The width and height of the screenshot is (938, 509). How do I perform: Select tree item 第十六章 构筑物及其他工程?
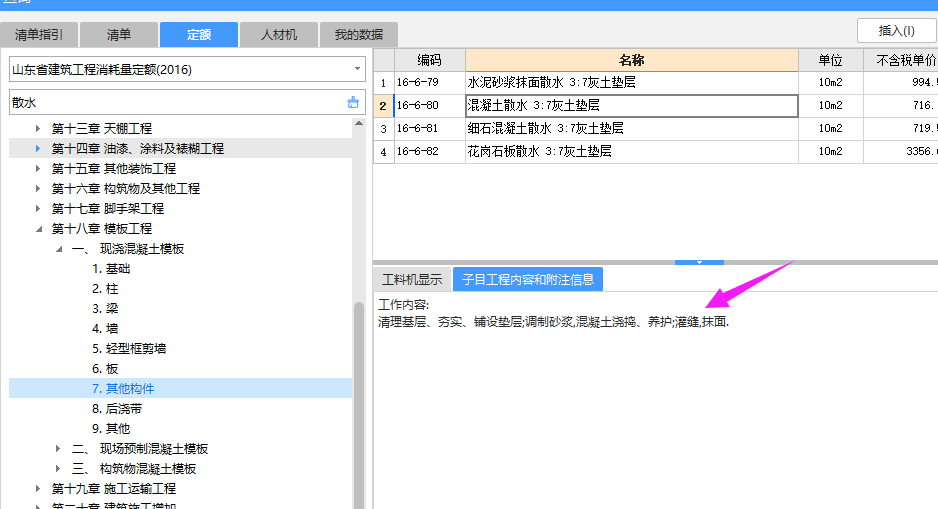(x=126, y=188)
